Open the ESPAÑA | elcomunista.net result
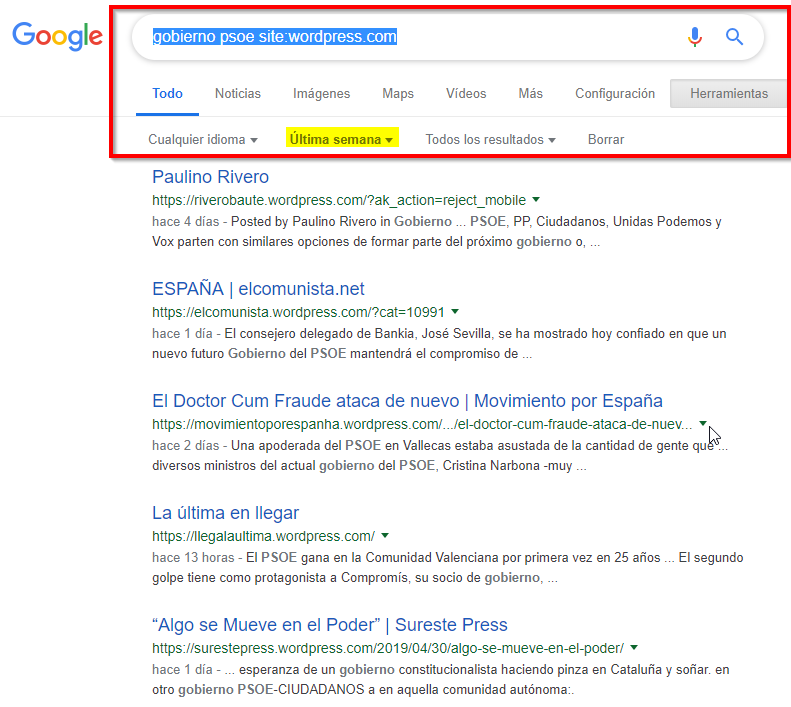 click(258, 289)
